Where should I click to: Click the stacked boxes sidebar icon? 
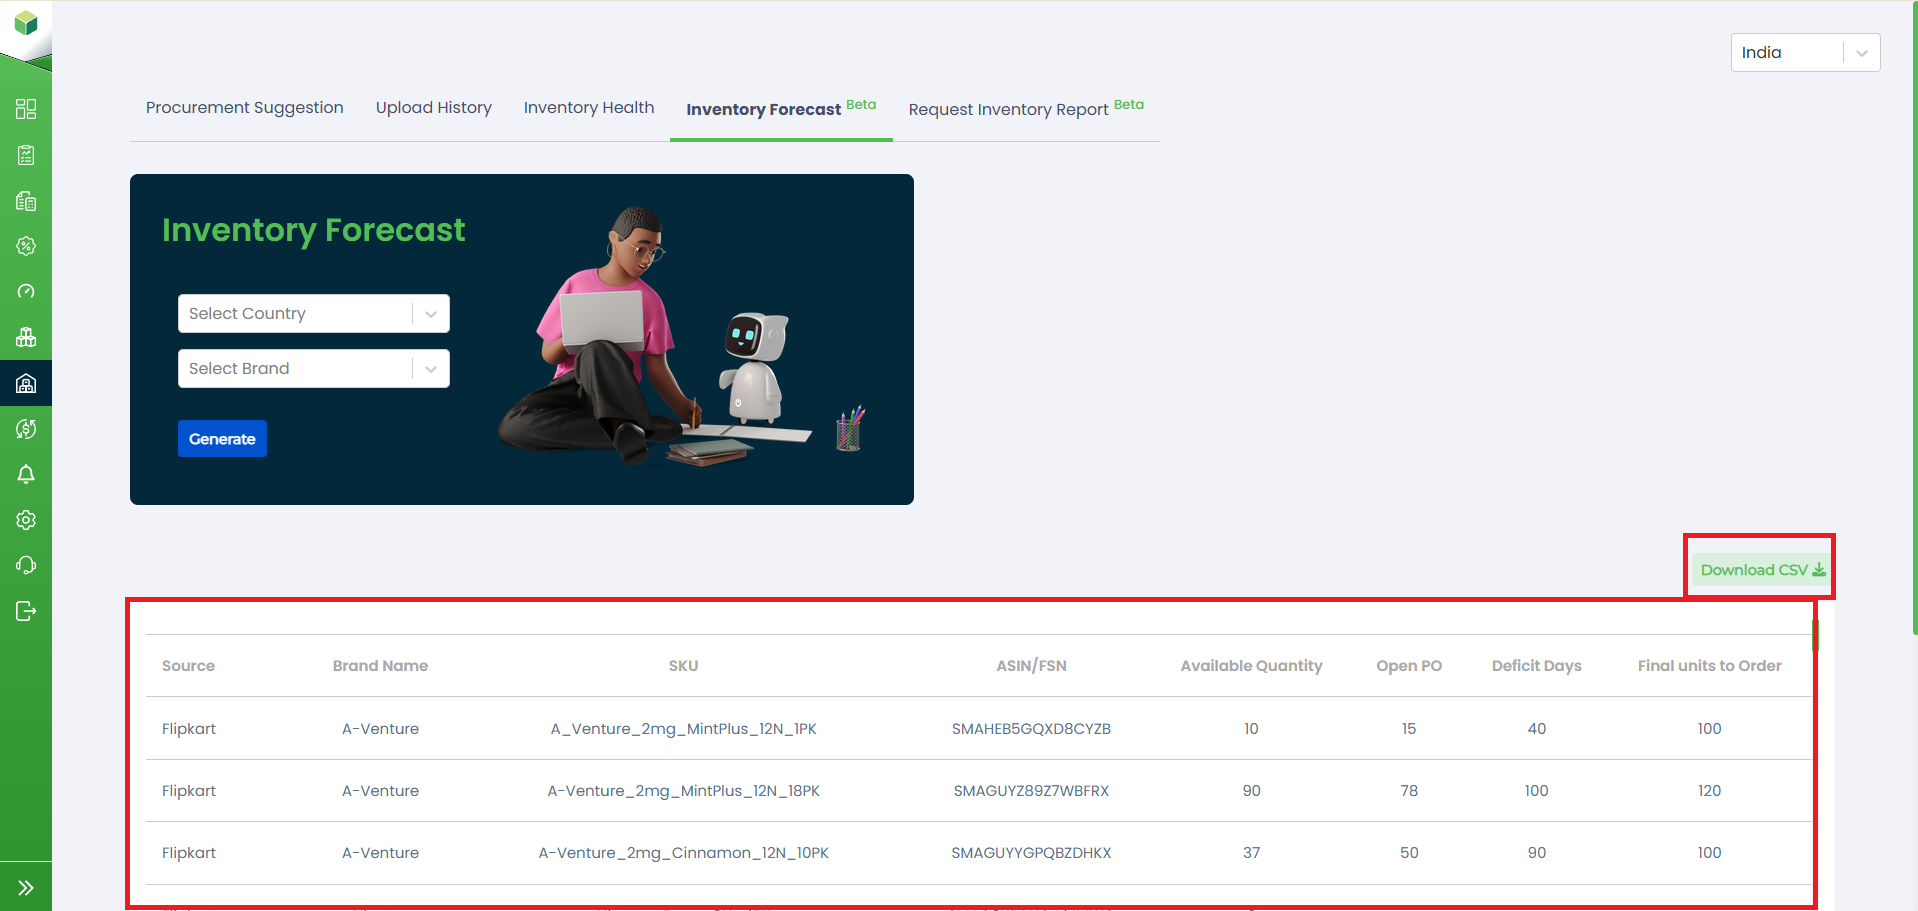[x=26, y=337]
